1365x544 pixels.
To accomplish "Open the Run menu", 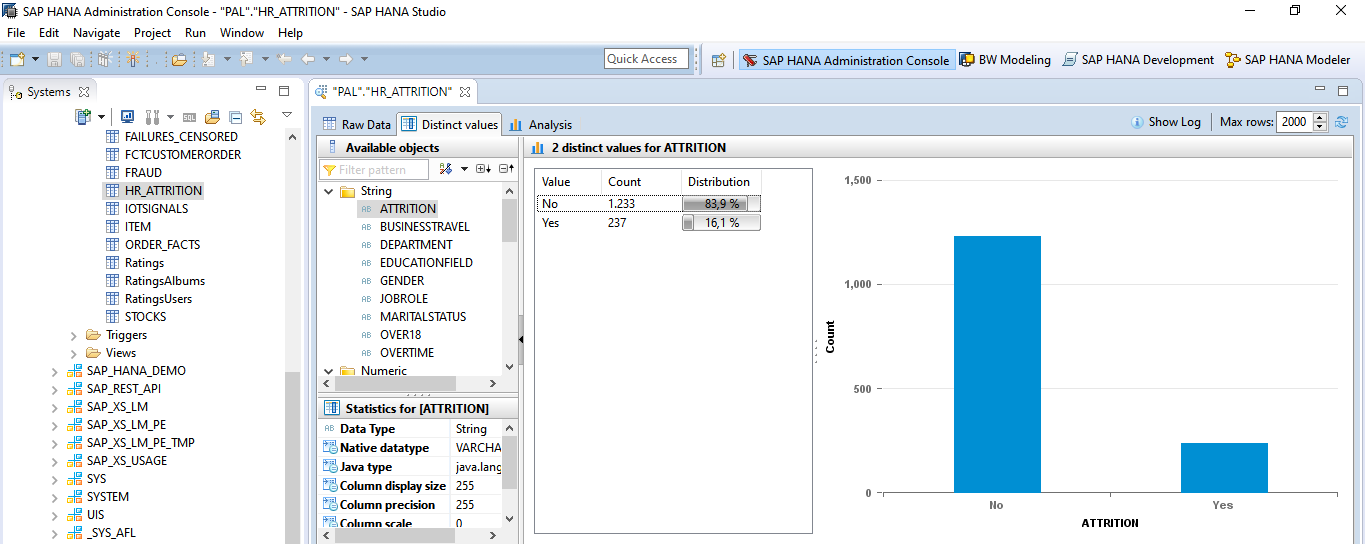I will pyautogui.click(x=195, y=33).
